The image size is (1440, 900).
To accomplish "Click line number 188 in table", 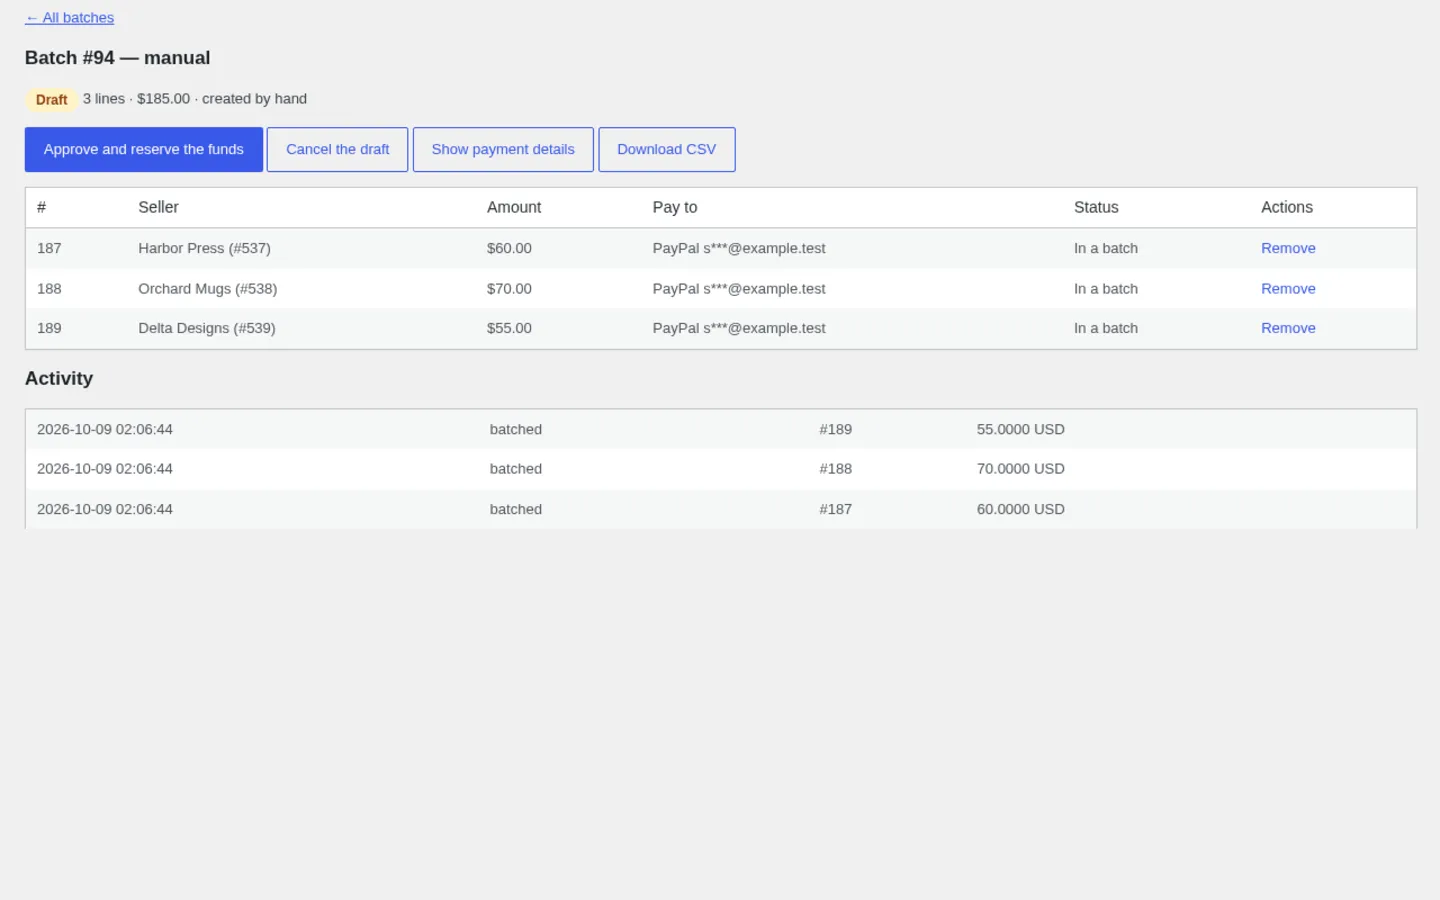I will click(x=49, y=288).
